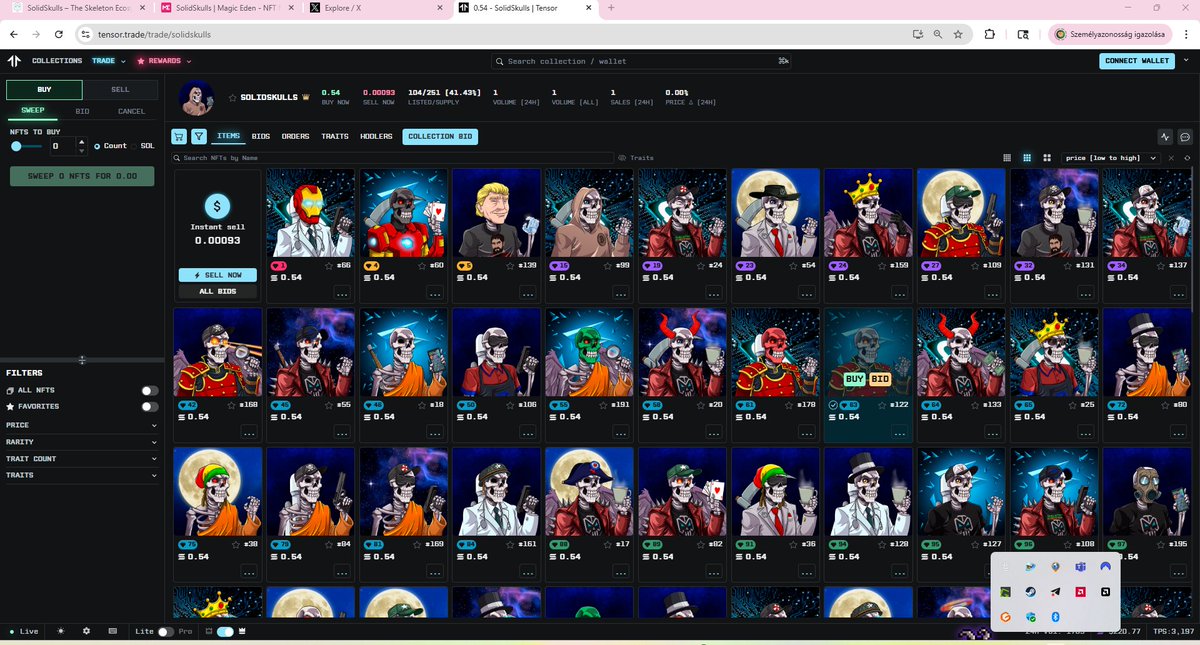
Task: Toggle the ALL NFTS switch
Action: pos(150,390)
